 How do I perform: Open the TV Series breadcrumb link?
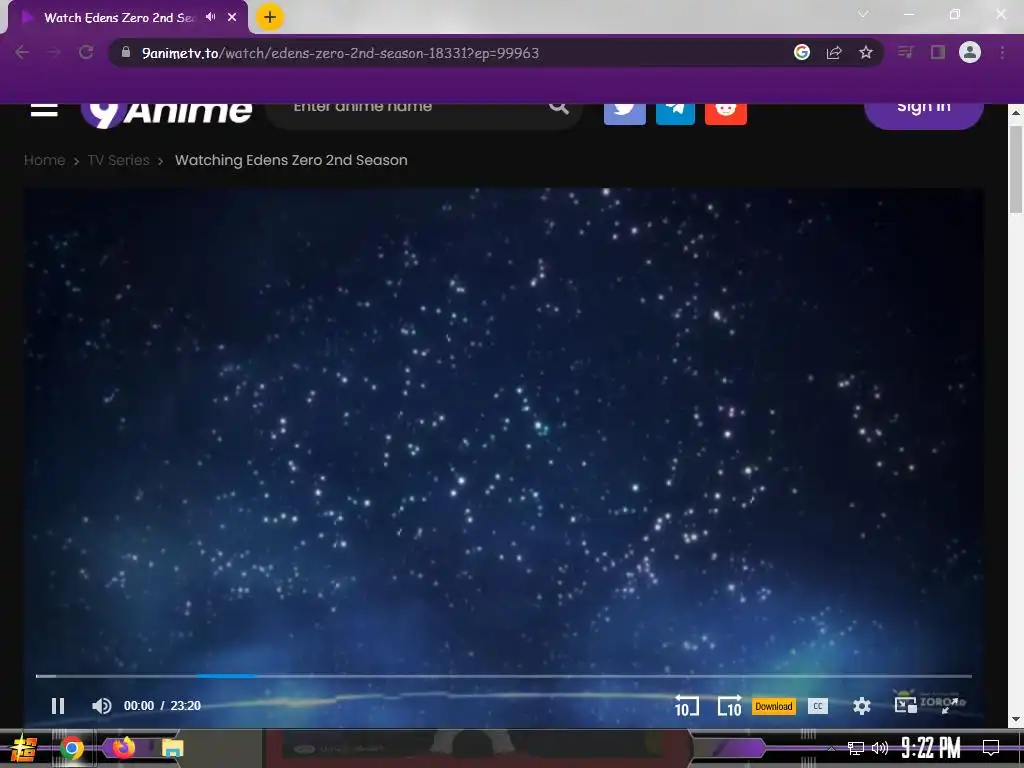pos(119,160)
